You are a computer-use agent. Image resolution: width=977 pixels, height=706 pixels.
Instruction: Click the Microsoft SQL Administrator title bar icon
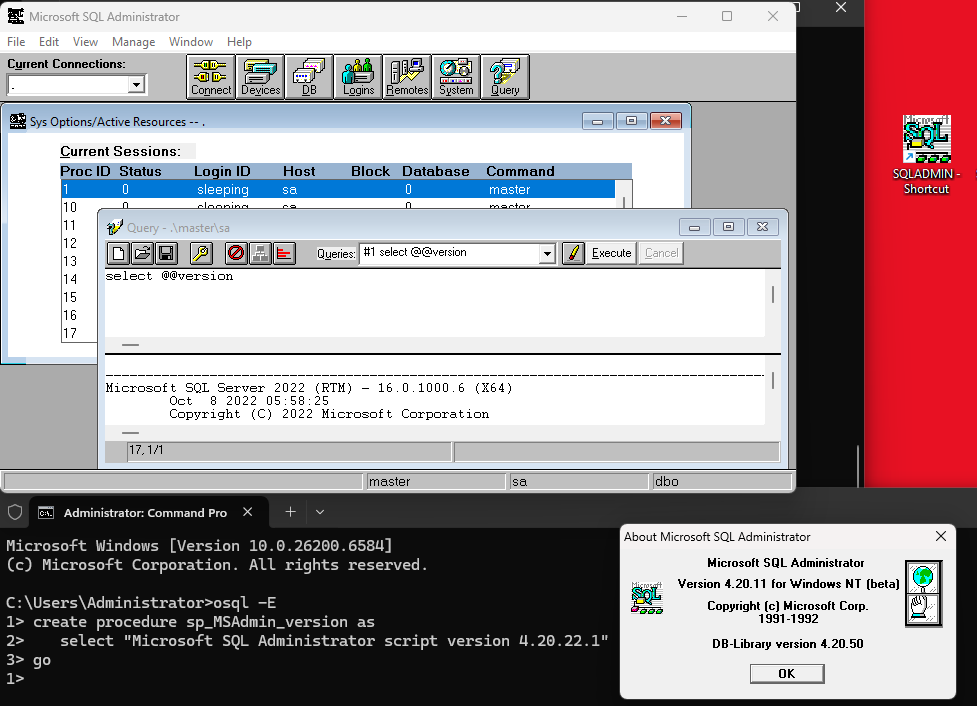point(16,16)
